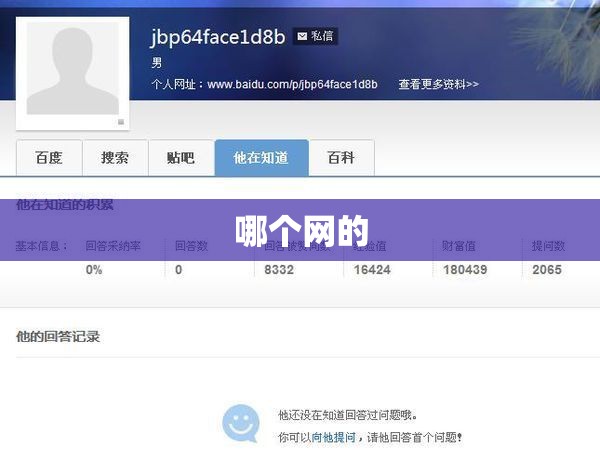The width and height of the screenshot is (600, 460).
Task: Click the 8332 value
Action: coord(279,270)
